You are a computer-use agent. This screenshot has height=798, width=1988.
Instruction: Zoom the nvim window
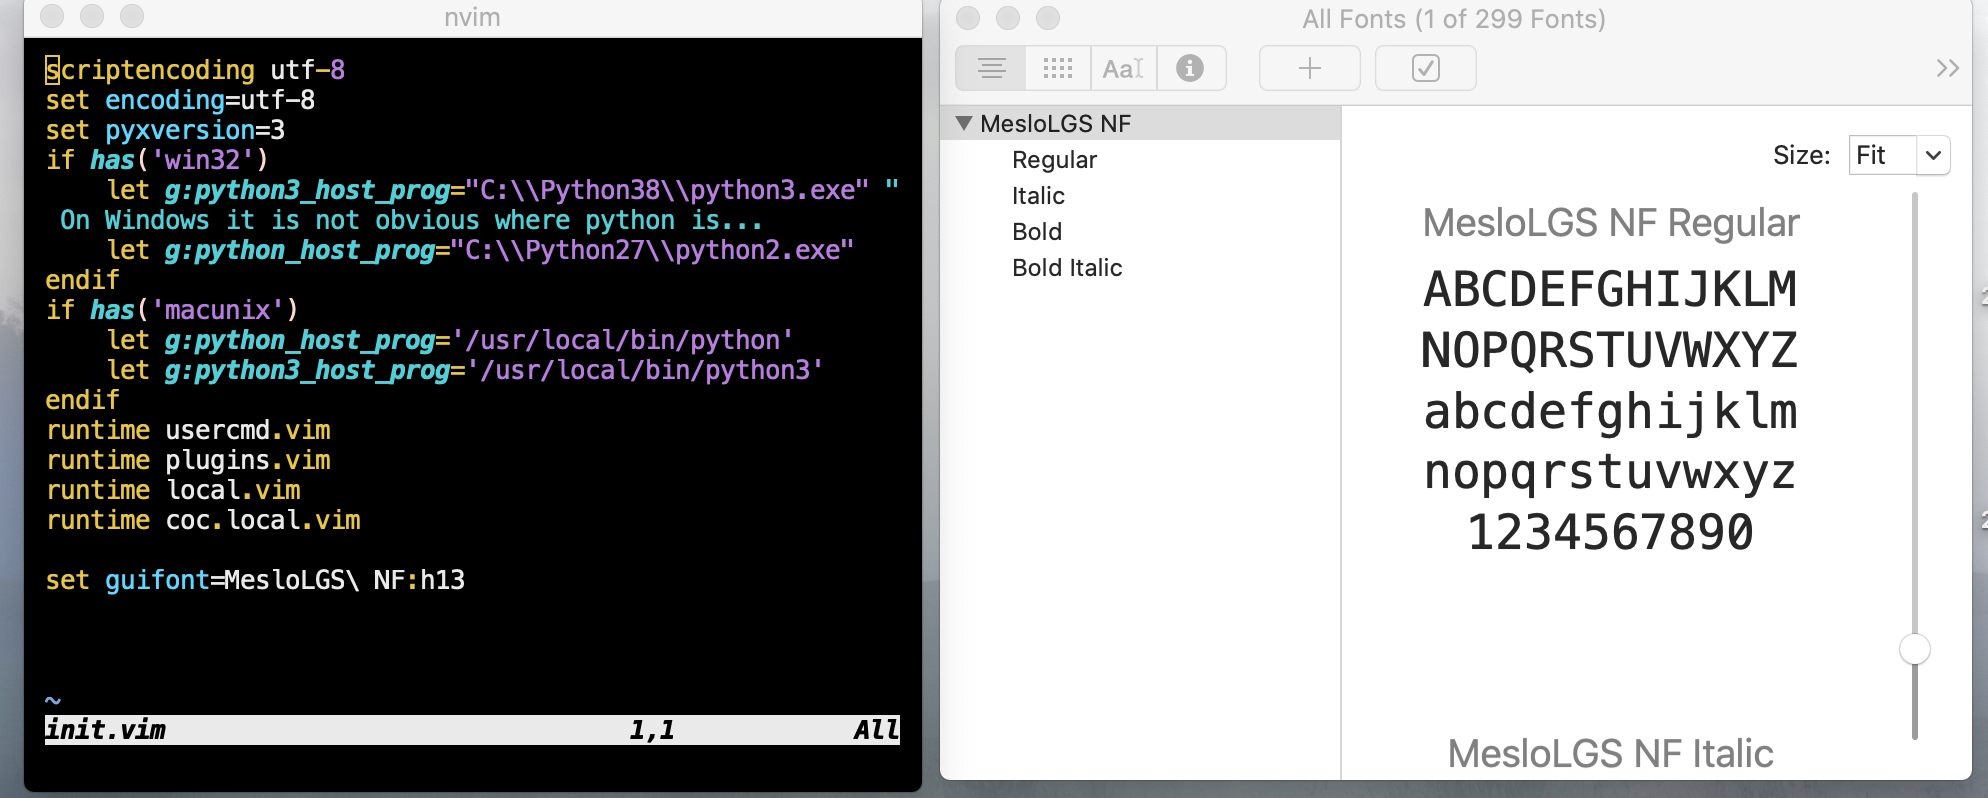click(132, 16)
